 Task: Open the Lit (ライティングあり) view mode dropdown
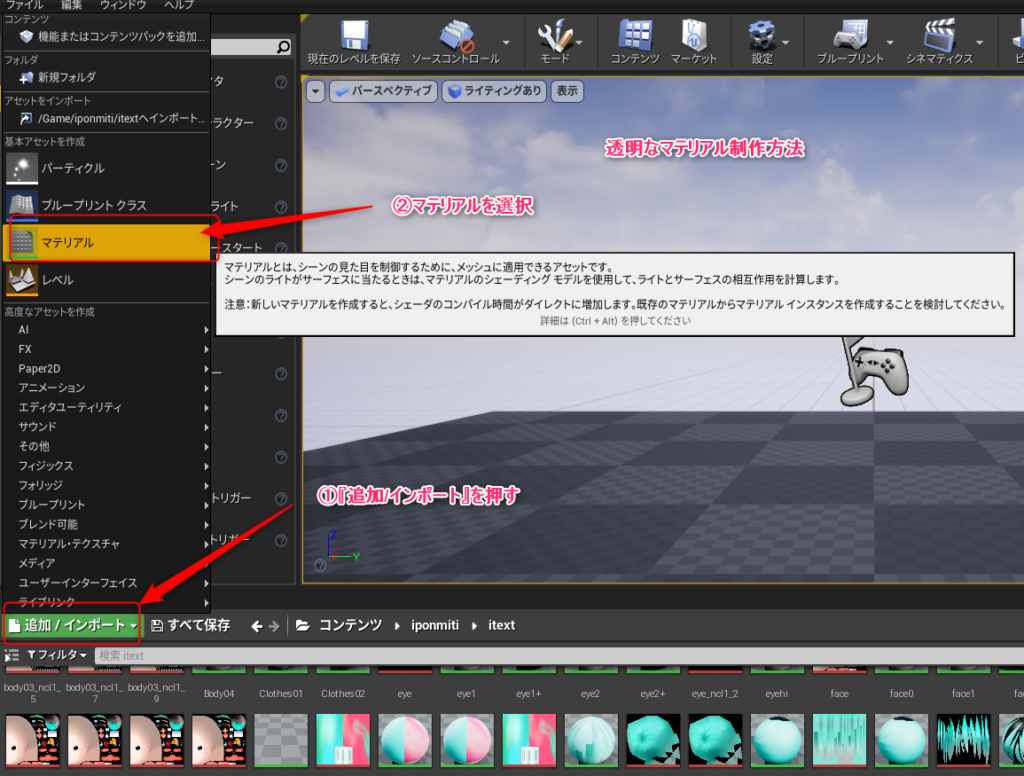[x=495, y=92]
